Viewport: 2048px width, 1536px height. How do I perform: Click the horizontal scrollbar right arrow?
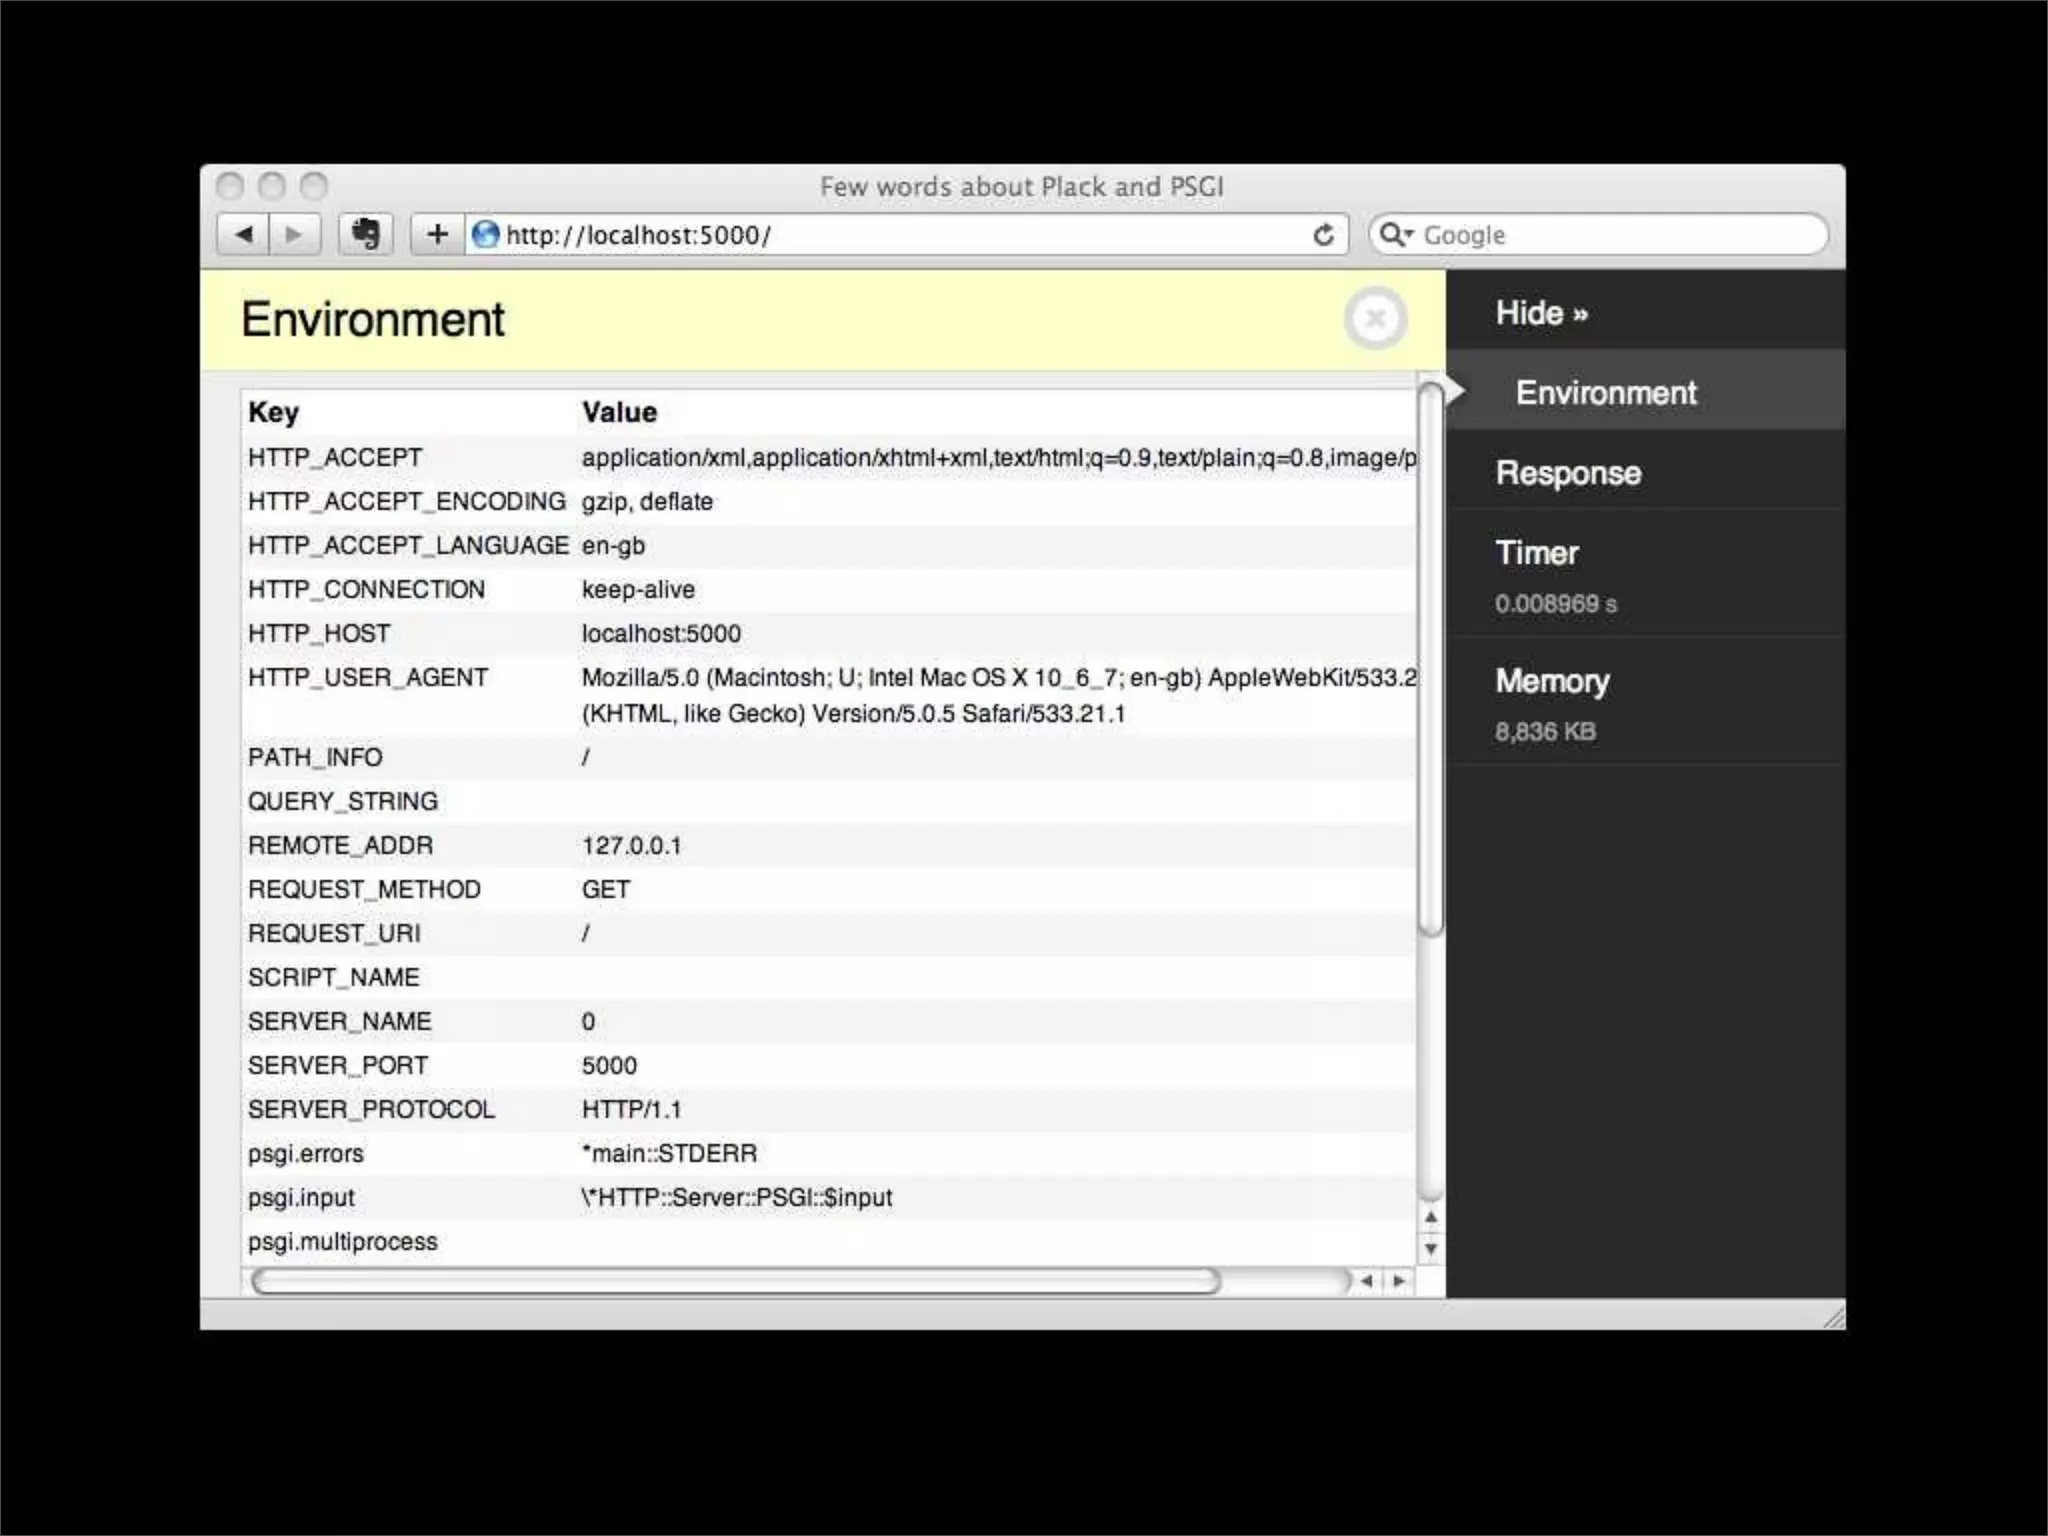(1399, 1281)
